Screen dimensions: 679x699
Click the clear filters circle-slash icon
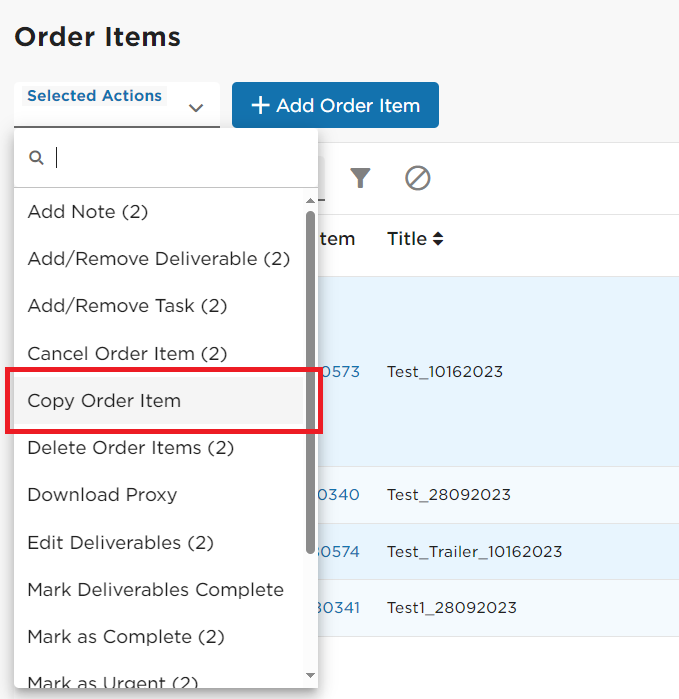[418, 178]
